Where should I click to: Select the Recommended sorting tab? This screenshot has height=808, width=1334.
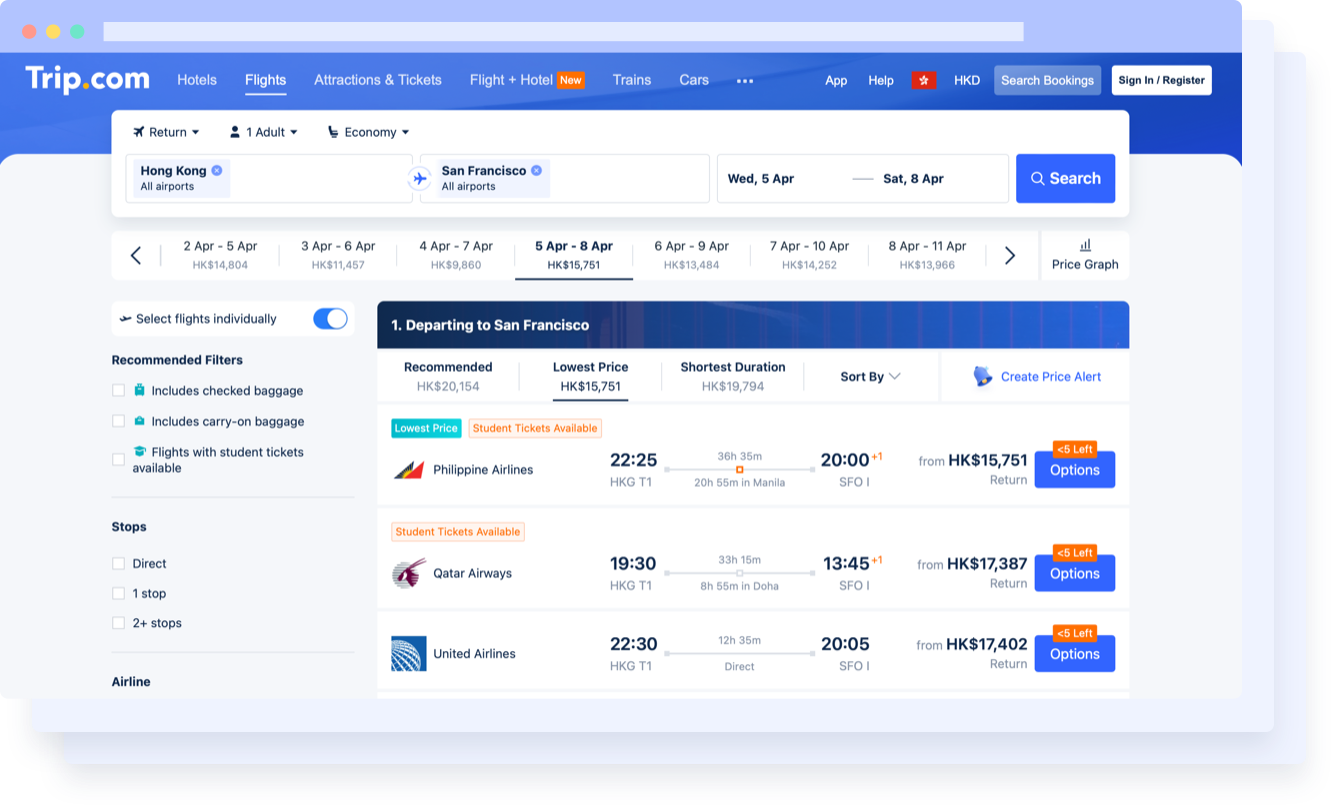click(x=448, y=376)
